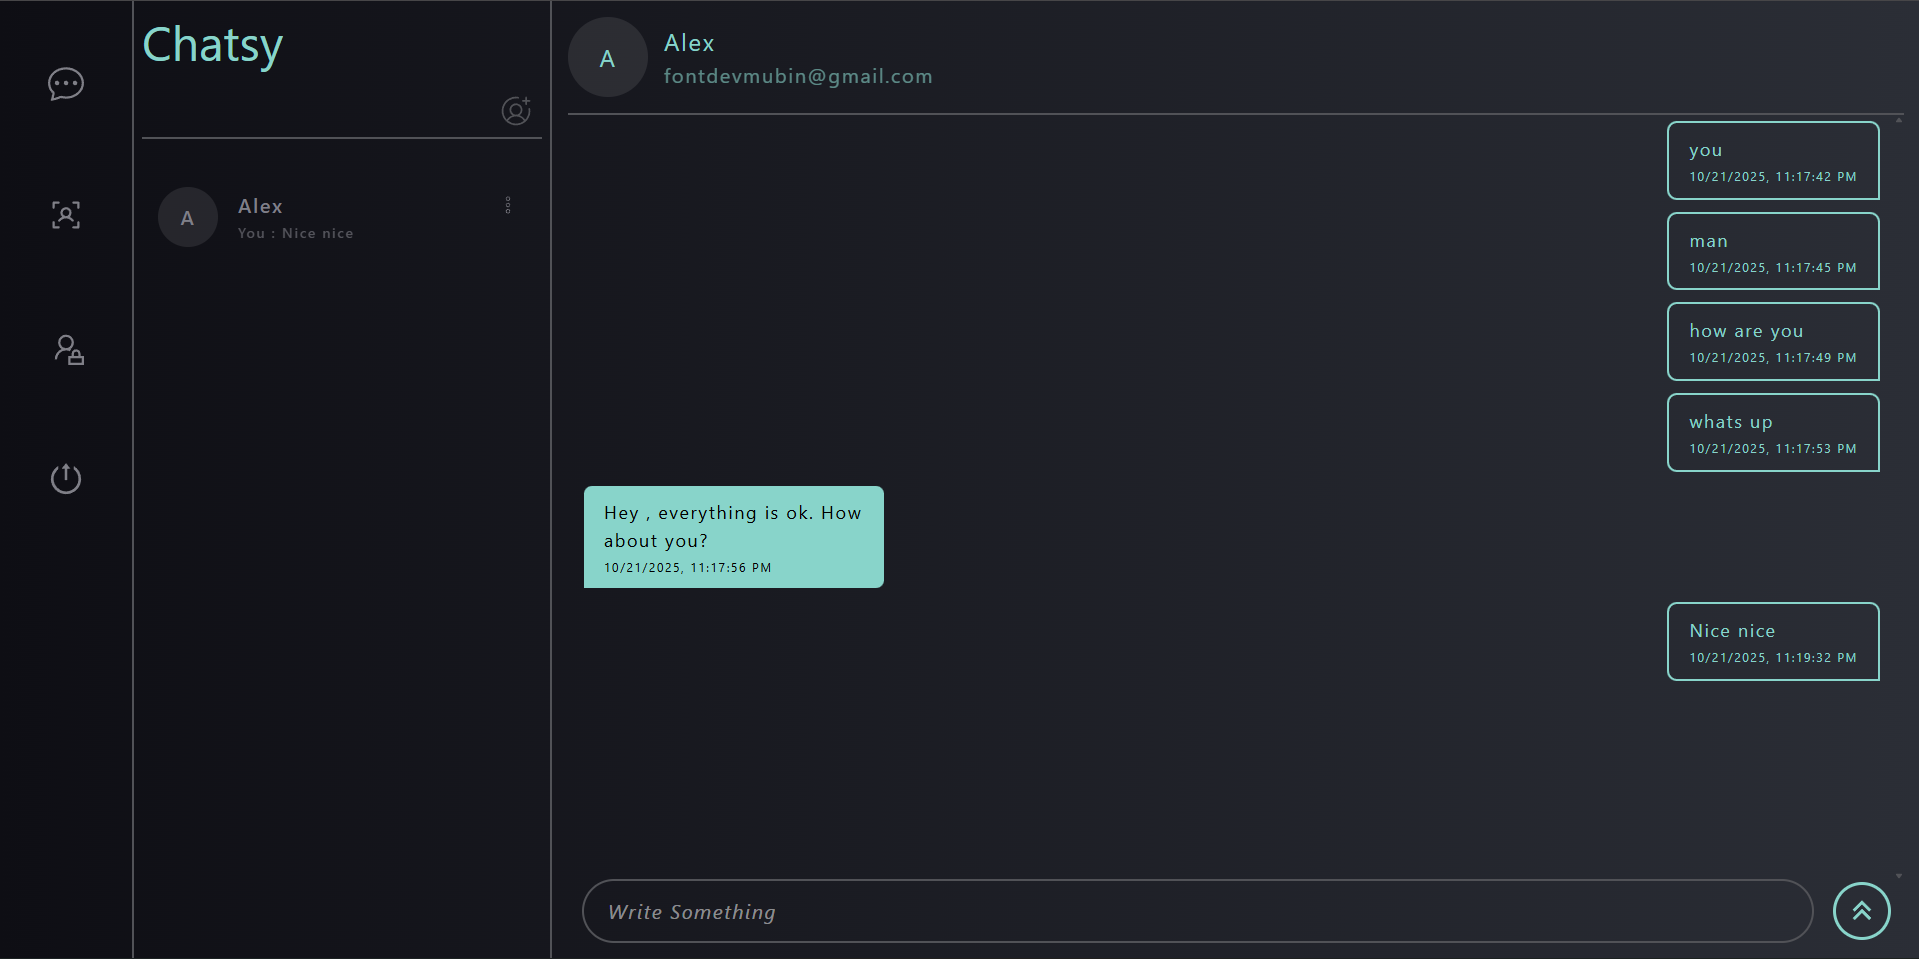Click the Chatsy logo title
1919x959 pixels.
[213, 45]
